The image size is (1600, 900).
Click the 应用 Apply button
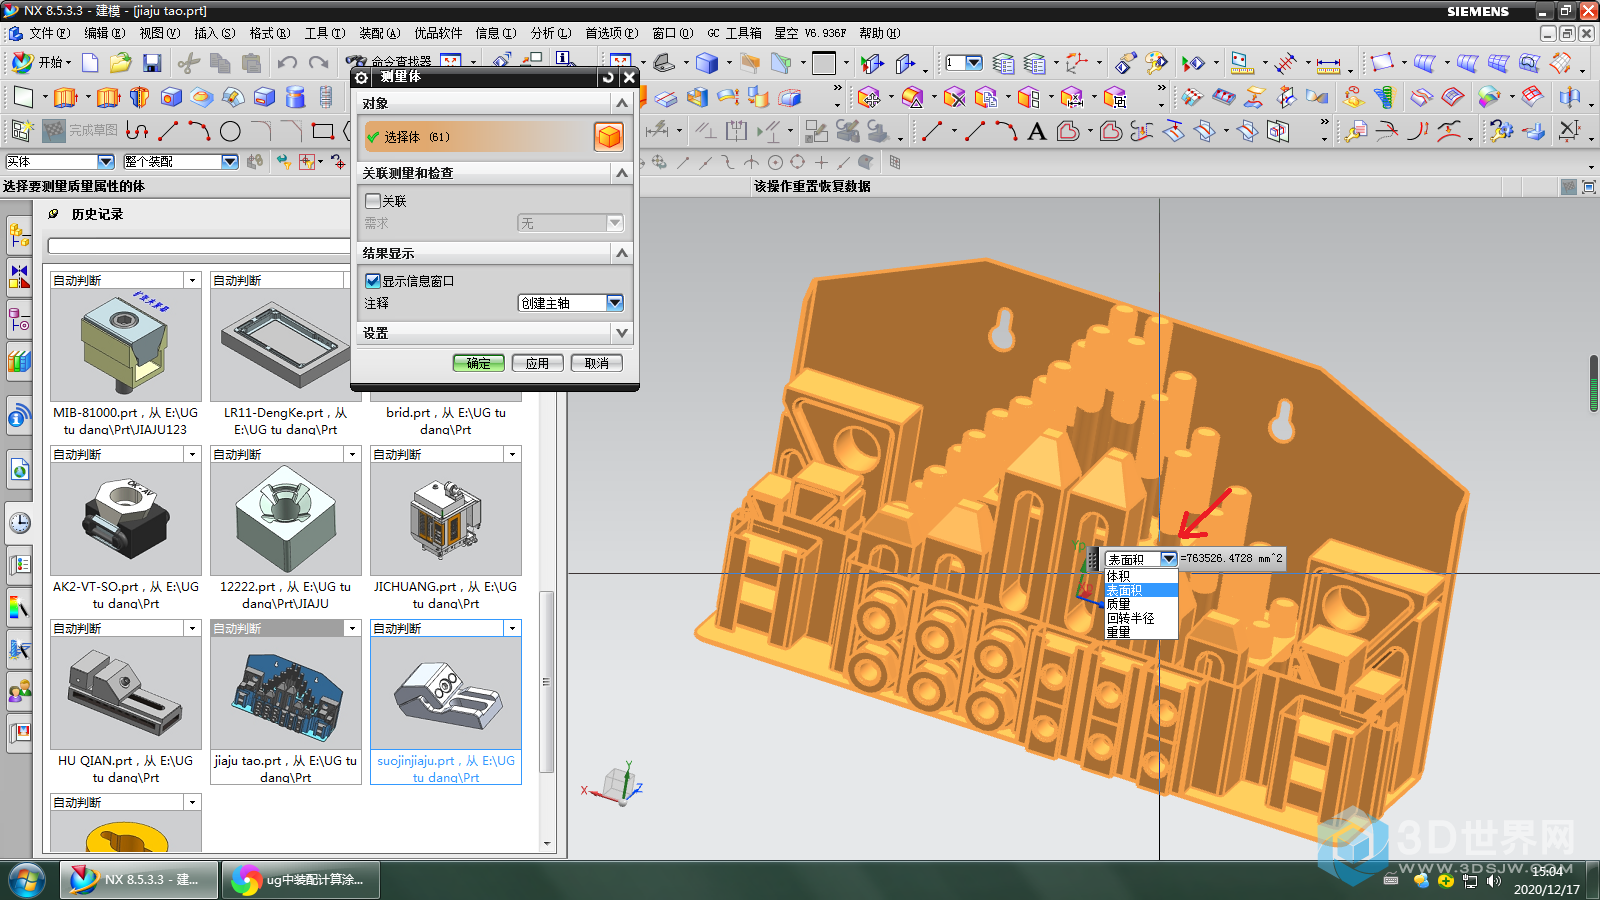tap(537, 363)
